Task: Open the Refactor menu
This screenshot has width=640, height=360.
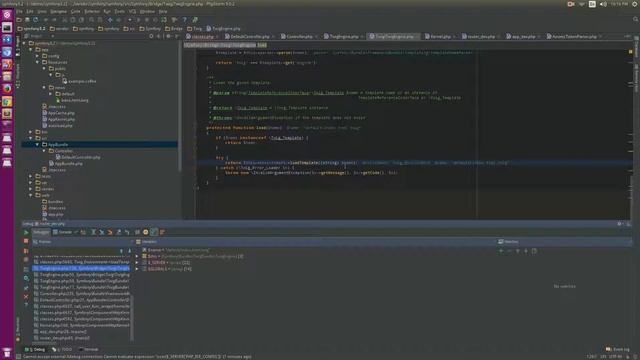Action: tap(91, 11)
